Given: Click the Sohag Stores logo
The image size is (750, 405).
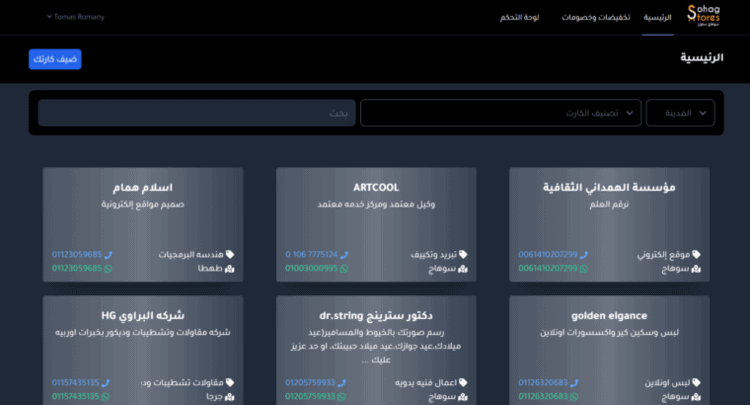Looking at the screenshot, I should [x=703, y=15].
